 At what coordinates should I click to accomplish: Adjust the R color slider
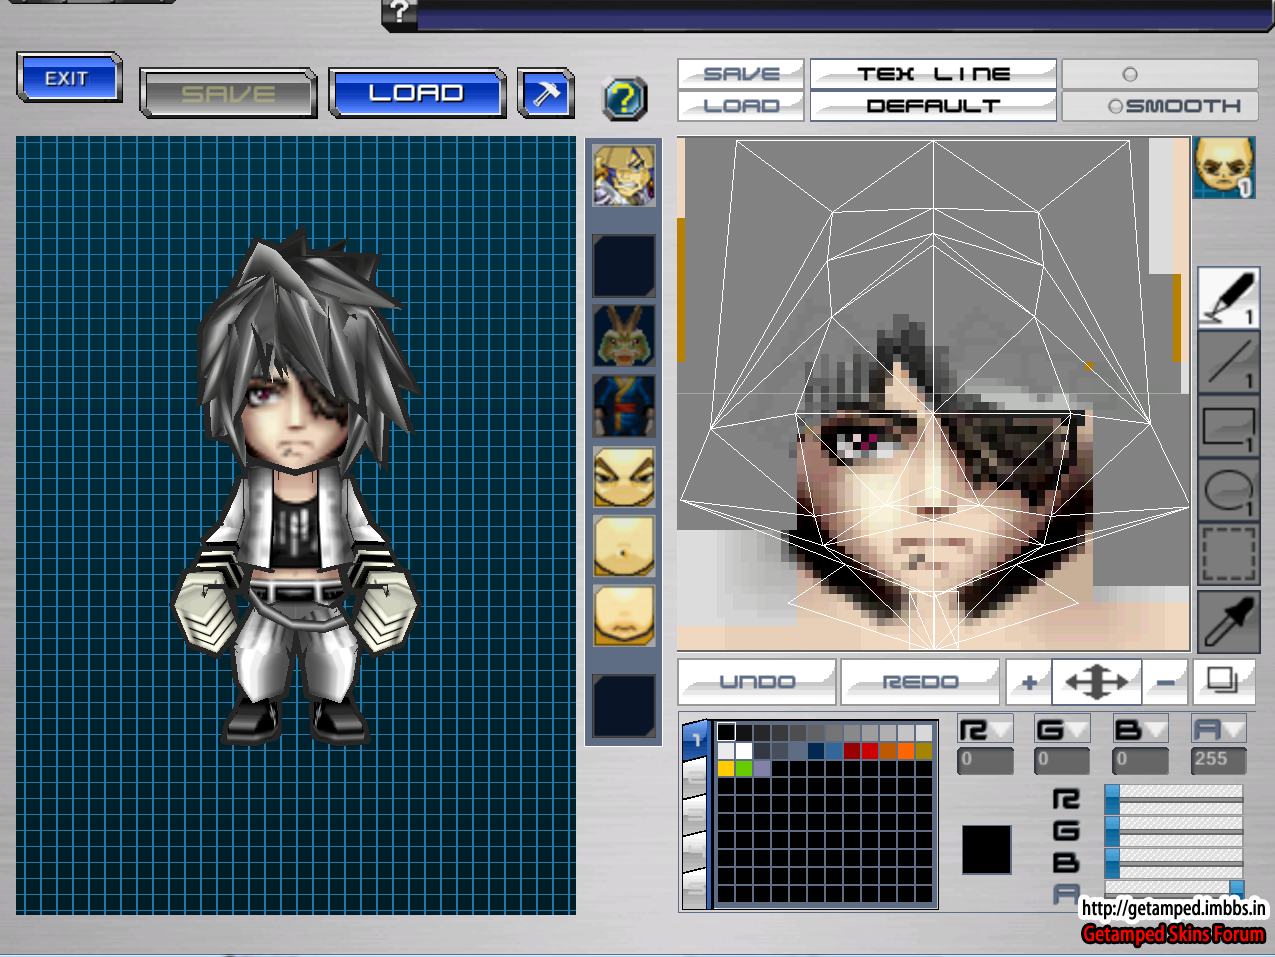tap(1174, 797)
